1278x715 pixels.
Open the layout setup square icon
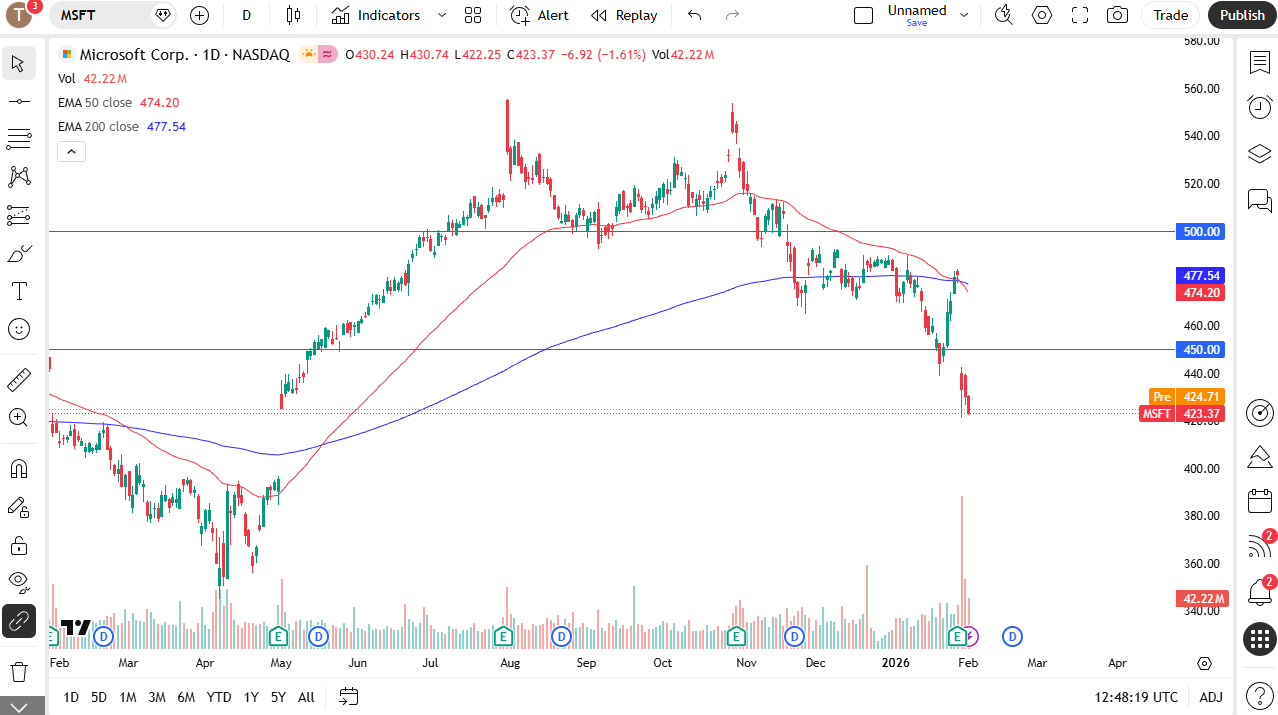(x=863, y=15)
